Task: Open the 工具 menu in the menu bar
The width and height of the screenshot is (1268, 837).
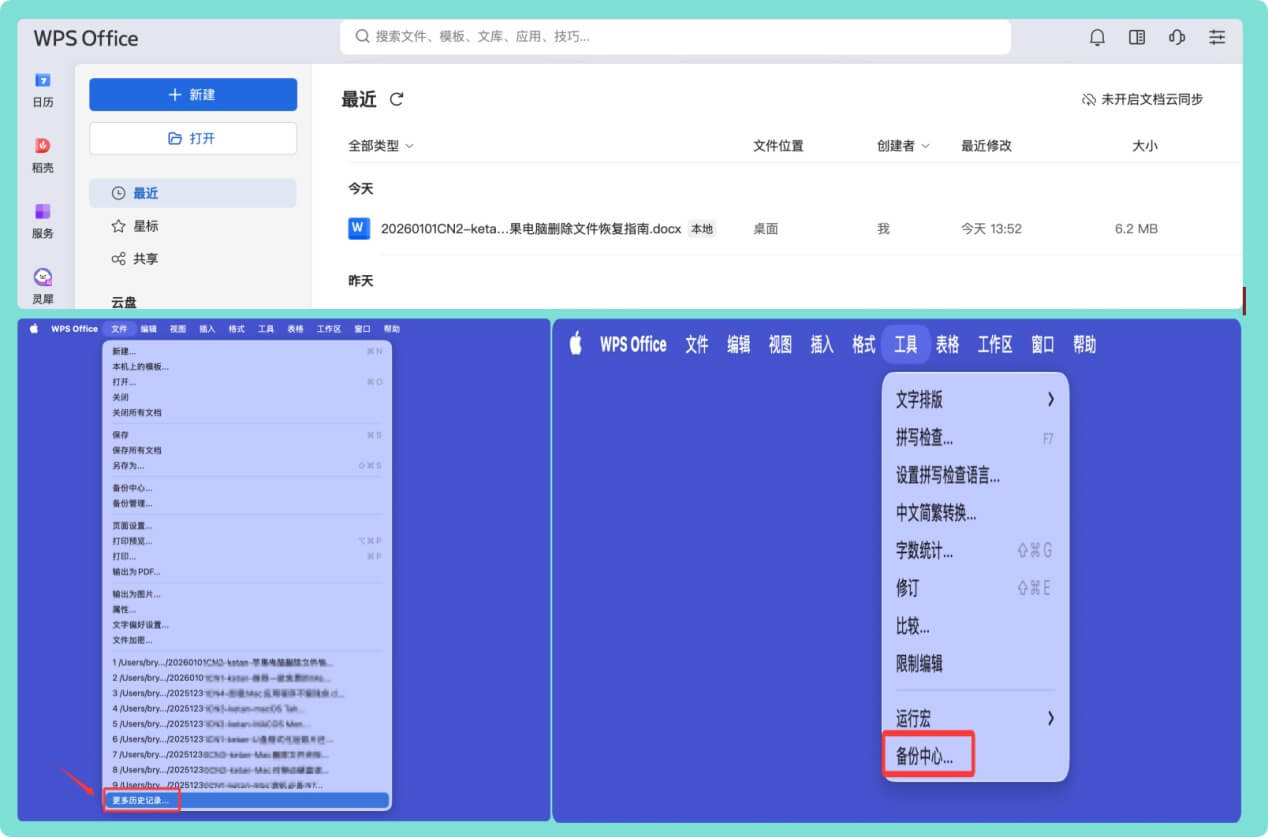Action: click(x=906, y=344)
